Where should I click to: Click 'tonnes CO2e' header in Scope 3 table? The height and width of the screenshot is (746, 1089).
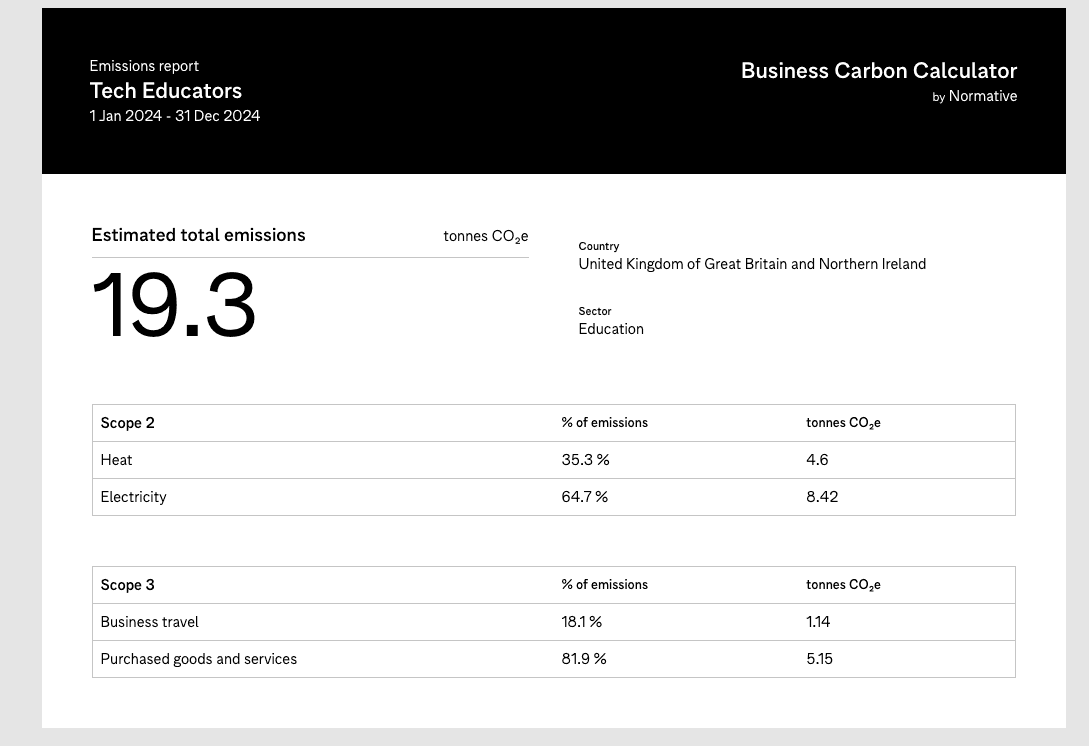pyautogui.click(x=843, y=585)
